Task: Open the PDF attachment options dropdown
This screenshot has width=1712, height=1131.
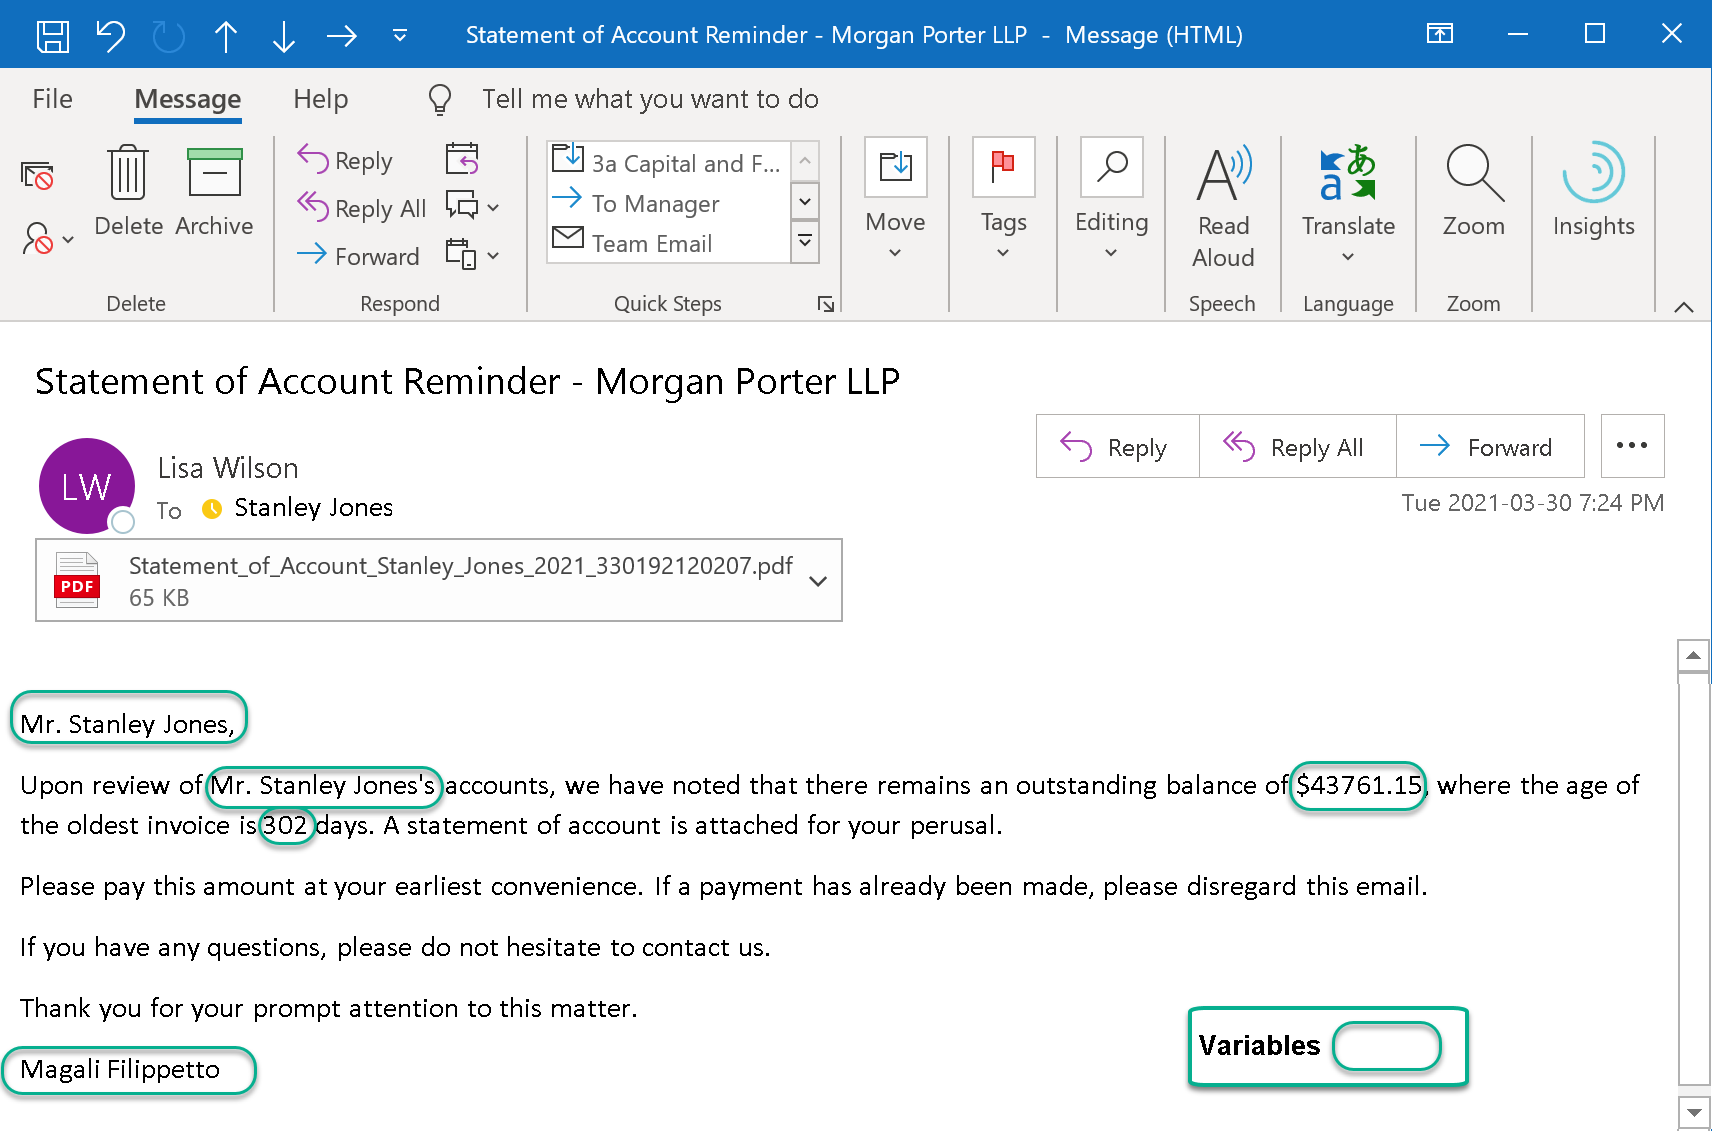Action: click(818, 581)
